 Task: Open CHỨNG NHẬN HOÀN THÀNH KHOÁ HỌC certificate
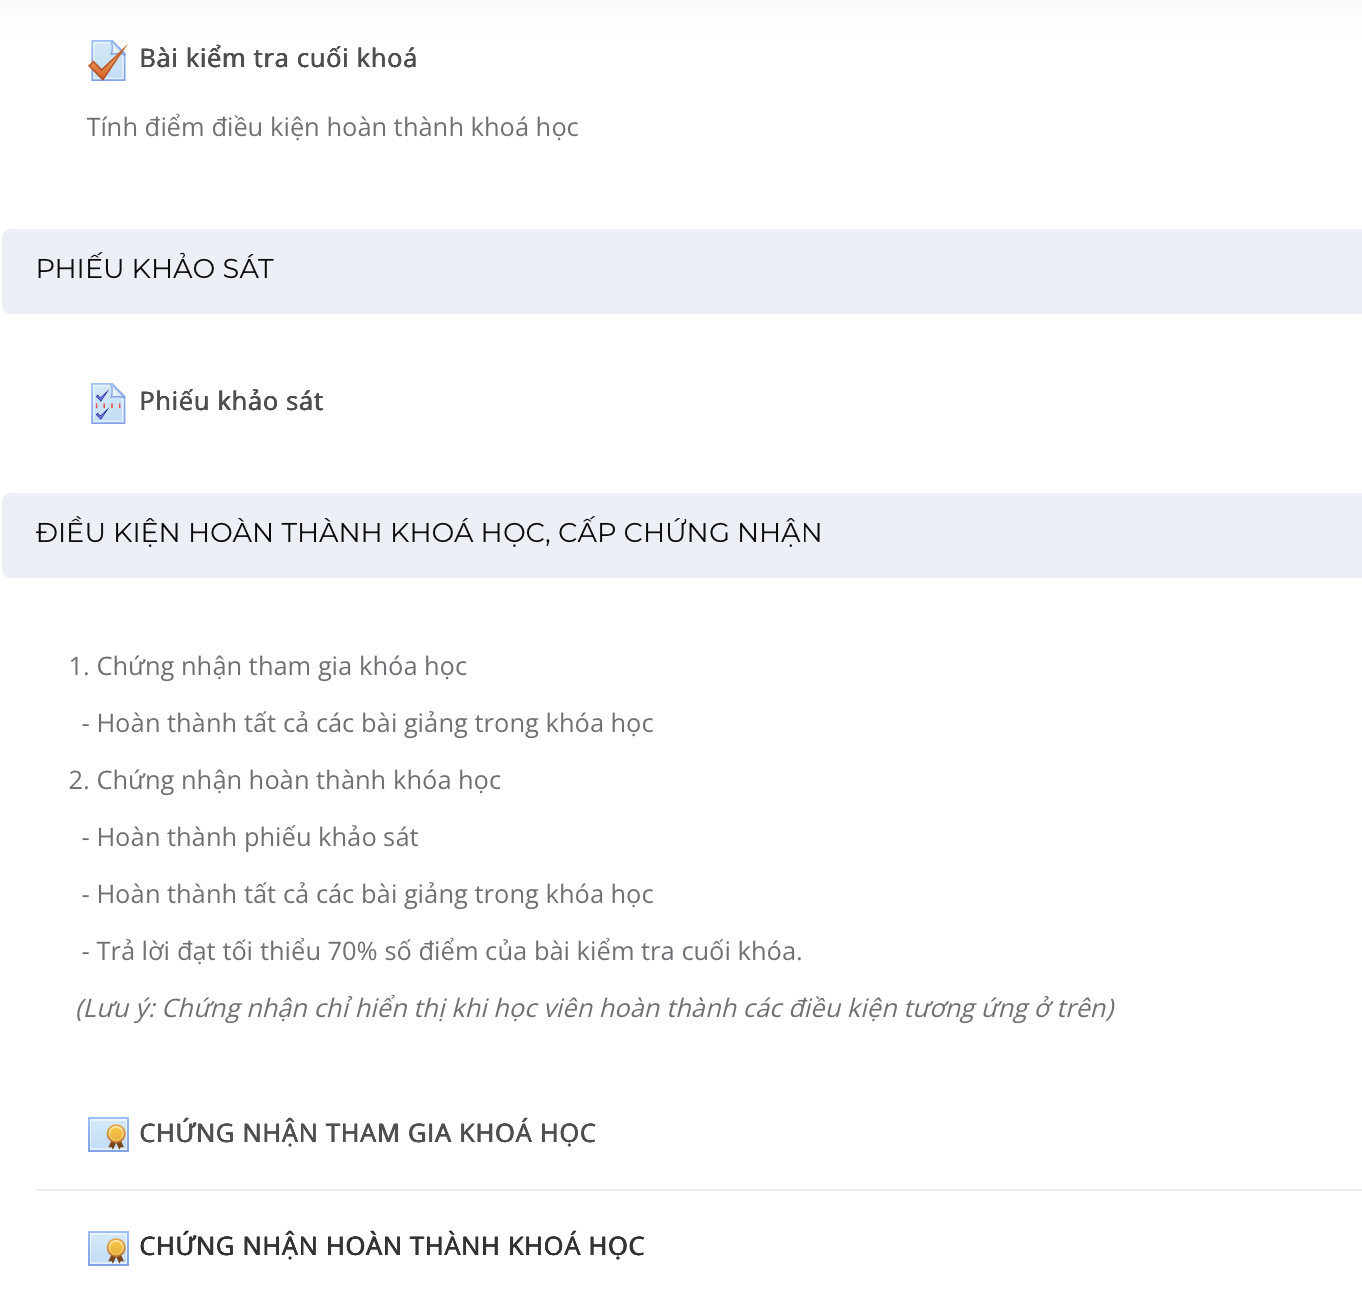coord(392,1246)
